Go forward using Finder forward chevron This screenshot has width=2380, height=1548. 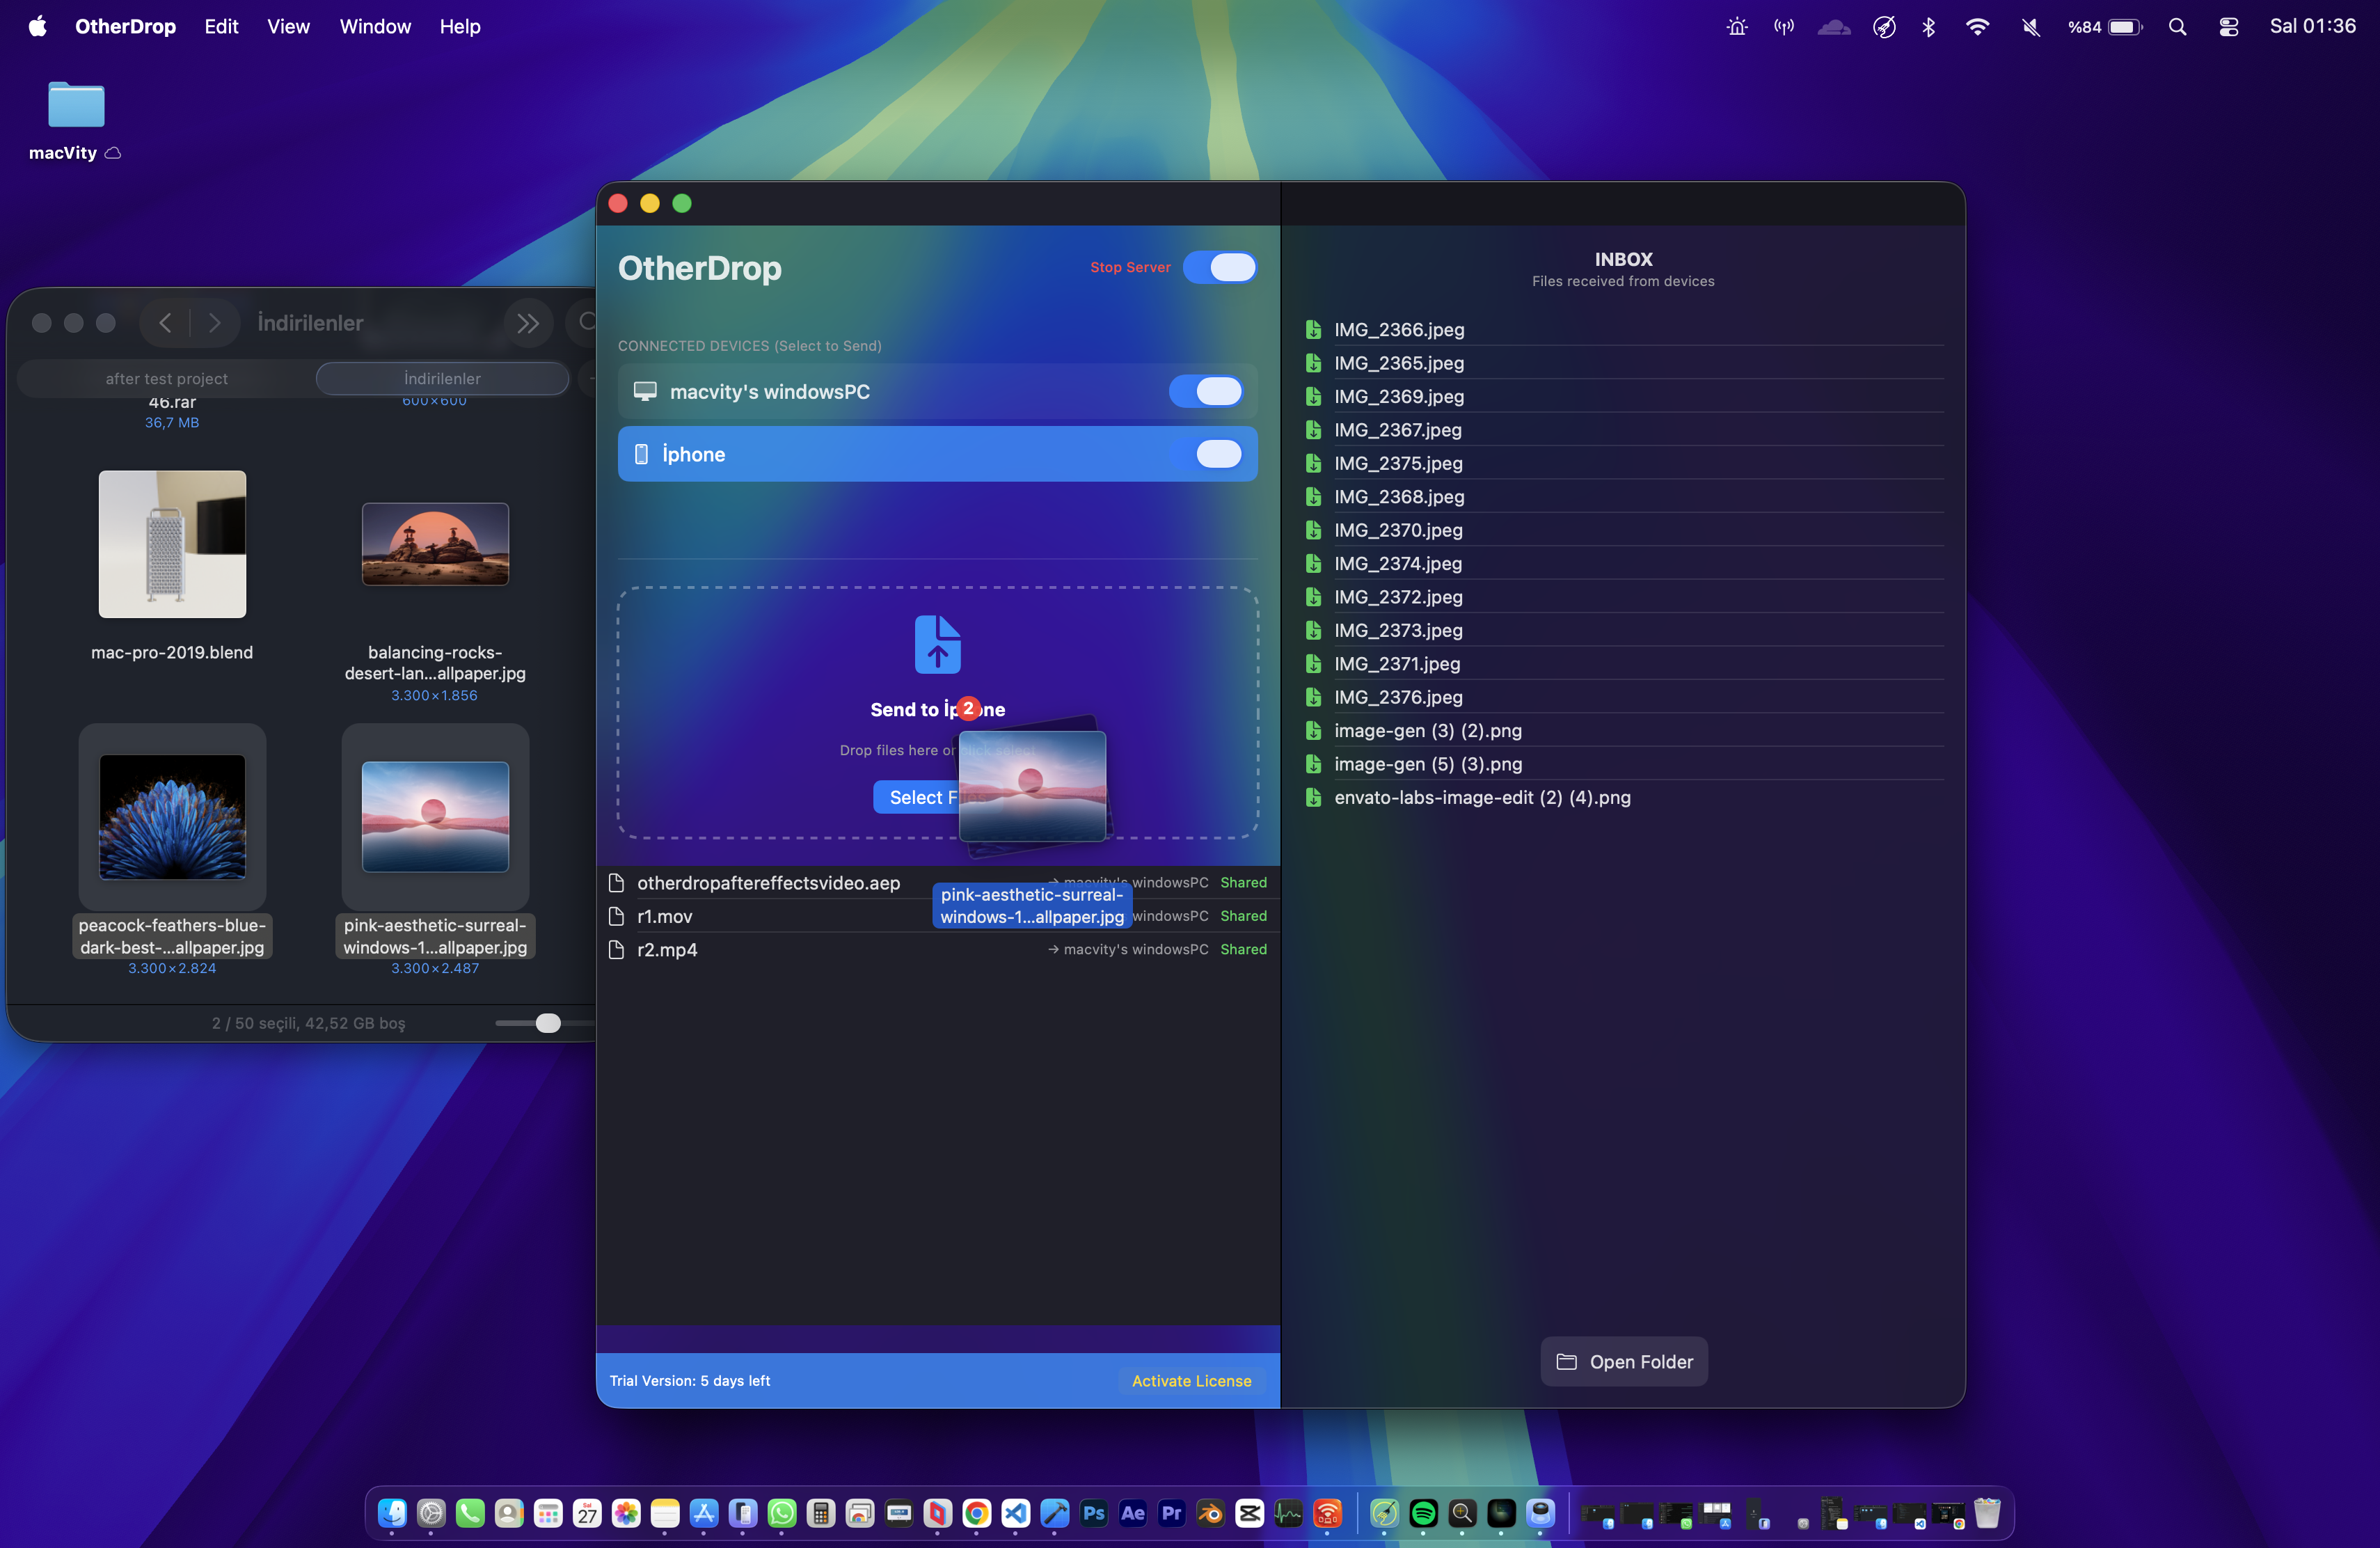pyautogui.click(x=214, y=322)
